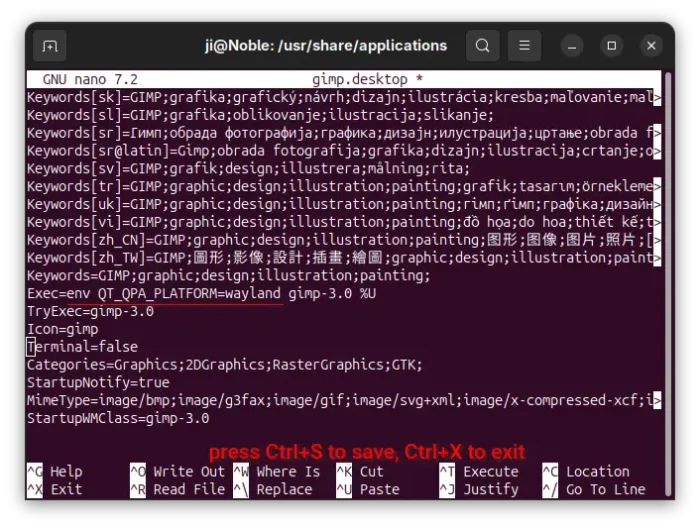The image size is (700, 528).
Task: Open the terminal hamburger menu
Action: pos(524,46)
